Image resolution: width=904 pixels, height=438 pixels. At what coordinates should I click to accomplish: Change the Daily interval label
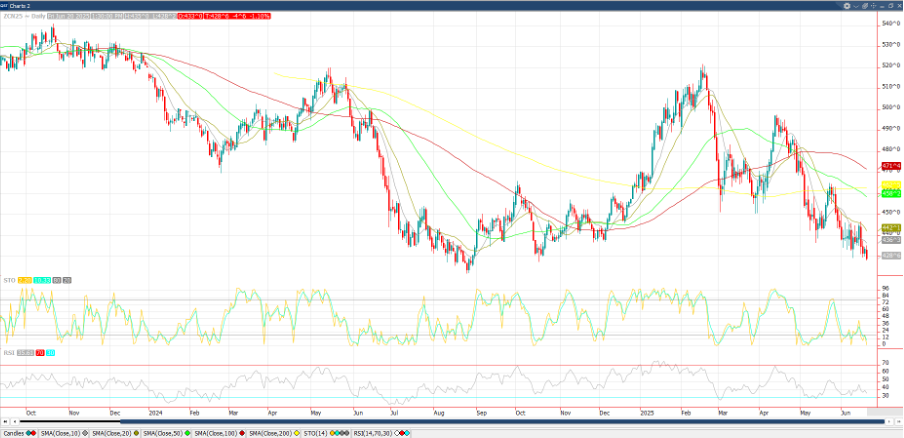(x=37, y=17)
